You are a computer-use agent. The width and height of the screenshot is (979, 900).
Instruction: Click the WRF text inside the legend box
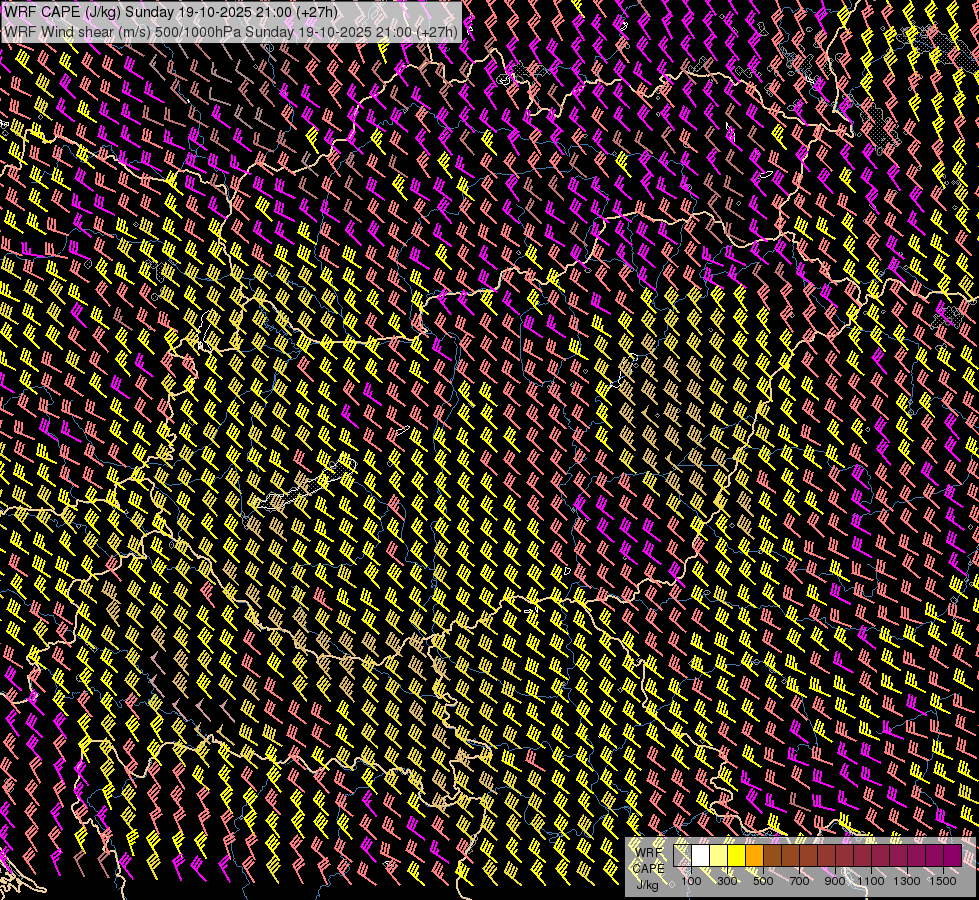[648, 851]
